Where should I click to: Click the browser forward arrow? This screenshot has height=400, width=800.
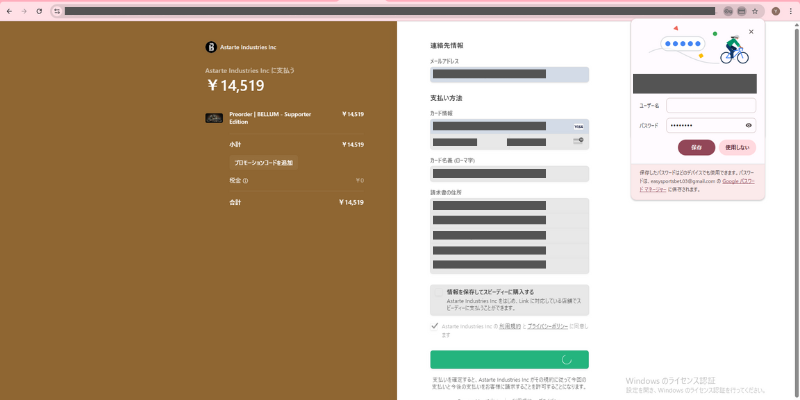[23, 11]
